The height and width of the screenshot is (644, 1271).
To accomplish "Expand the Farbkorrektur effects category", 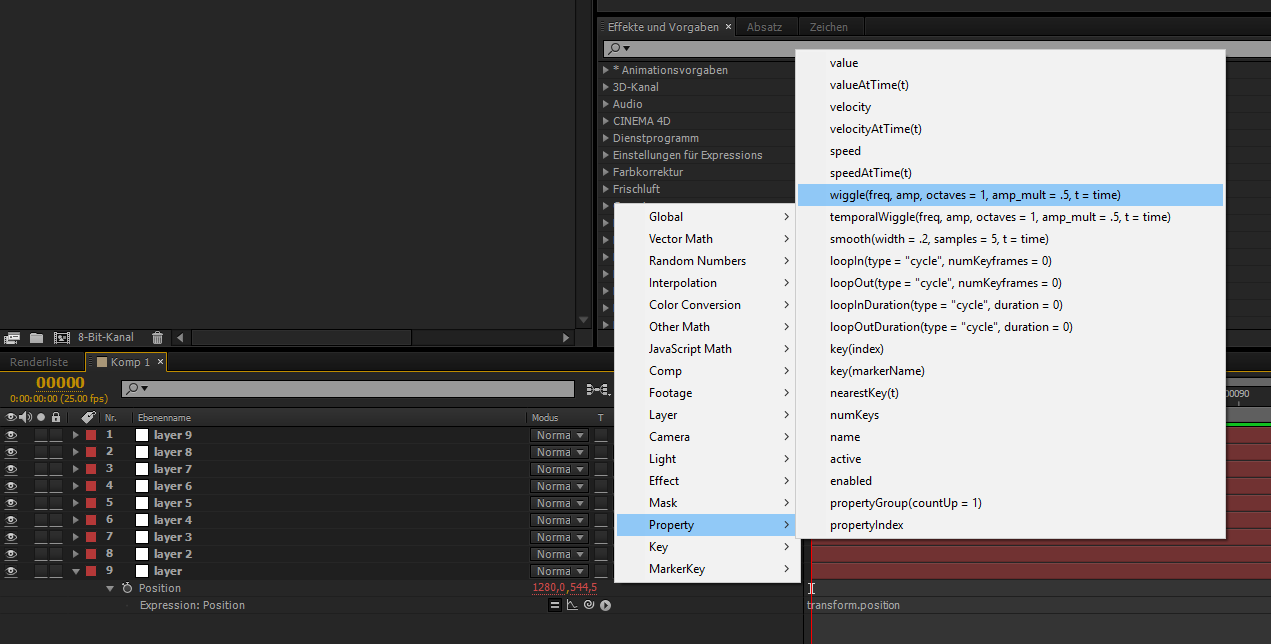I will pyautogui.click(x=606, y=172).
